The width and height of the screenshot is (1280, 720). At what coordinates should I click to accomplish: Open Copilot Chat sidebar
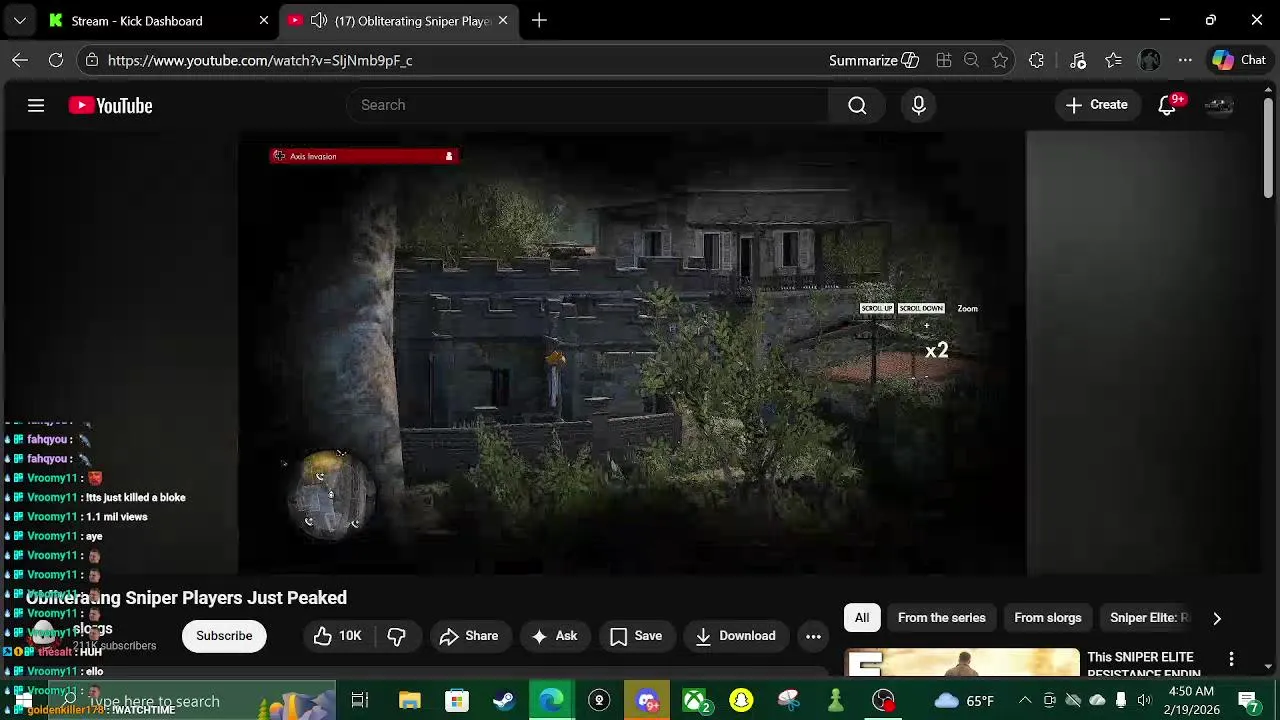(x=1239, y=60)
